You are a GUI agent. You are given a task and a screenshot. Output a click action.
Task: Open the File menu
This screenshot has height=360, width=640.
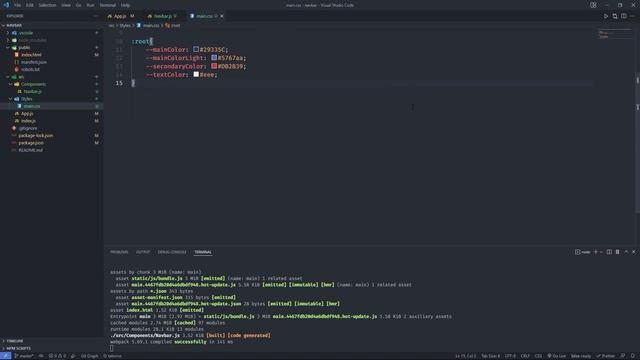coord(18,5)
